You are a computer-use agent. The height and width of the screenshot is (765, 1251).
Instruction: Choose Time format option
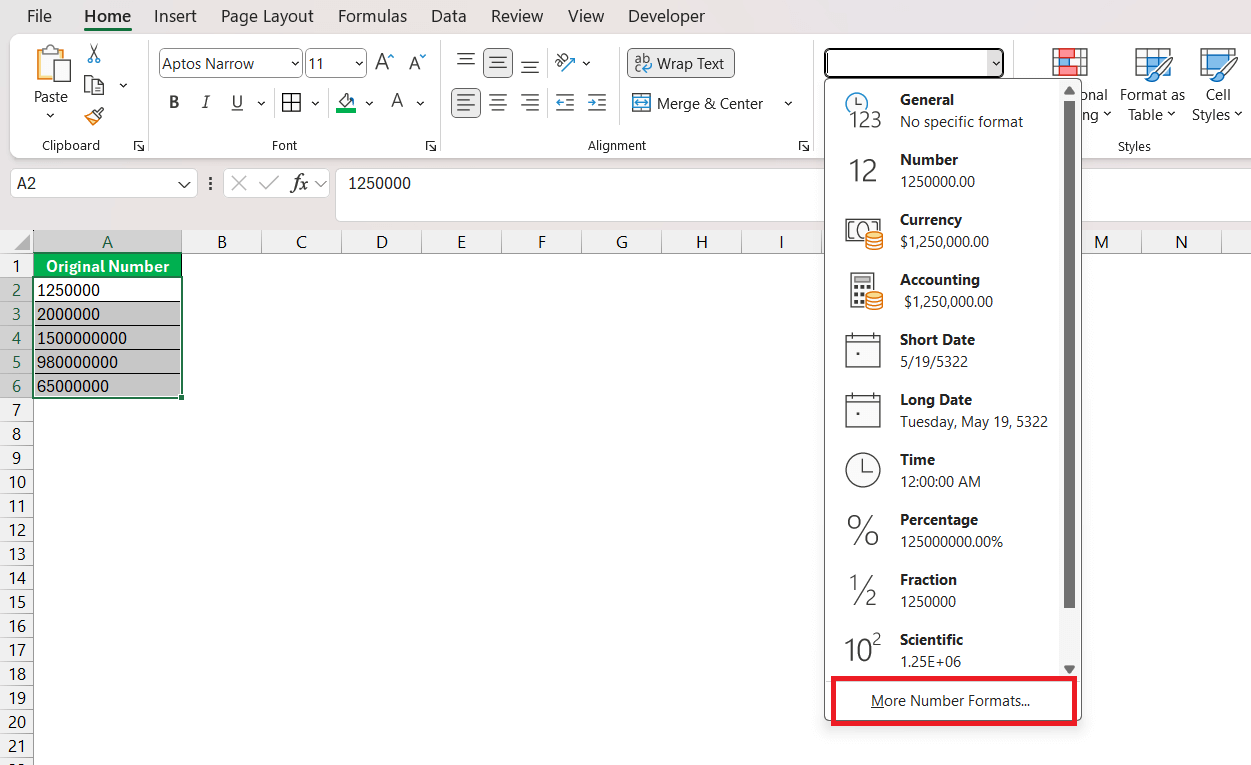tap(942, 471)
